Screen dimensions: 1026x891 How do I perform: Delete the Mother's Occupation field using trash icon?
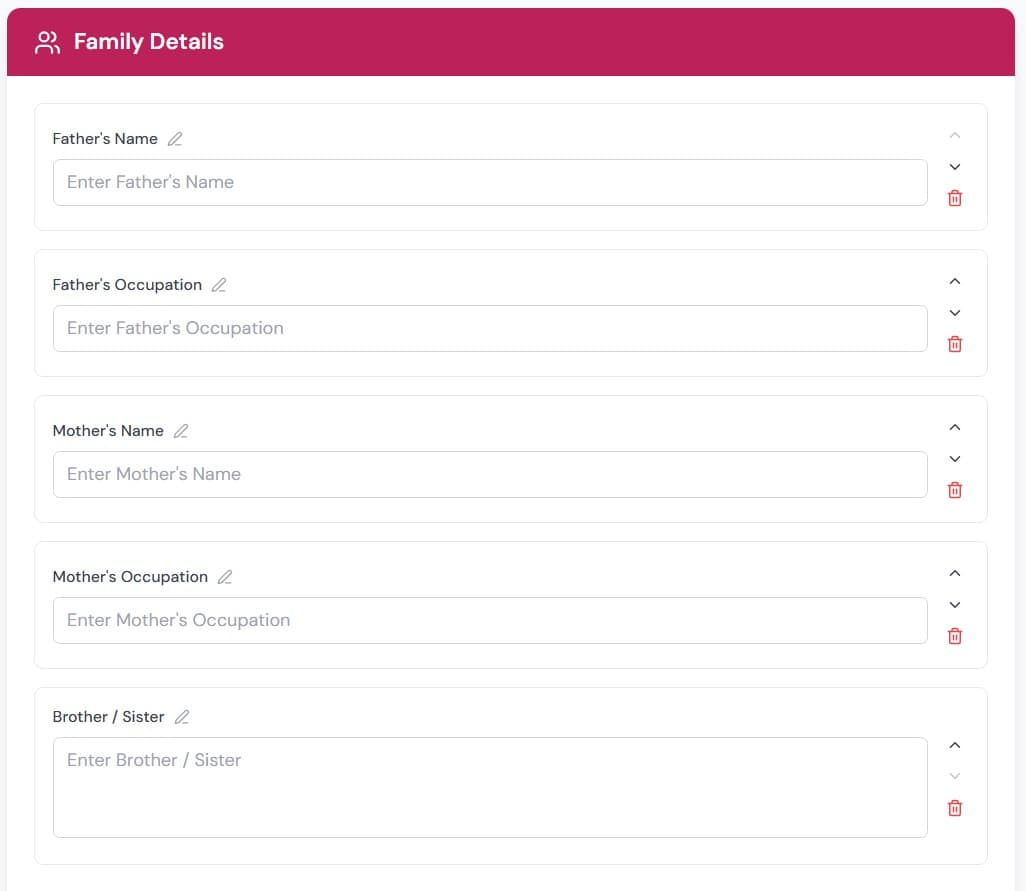coord(955,635)
